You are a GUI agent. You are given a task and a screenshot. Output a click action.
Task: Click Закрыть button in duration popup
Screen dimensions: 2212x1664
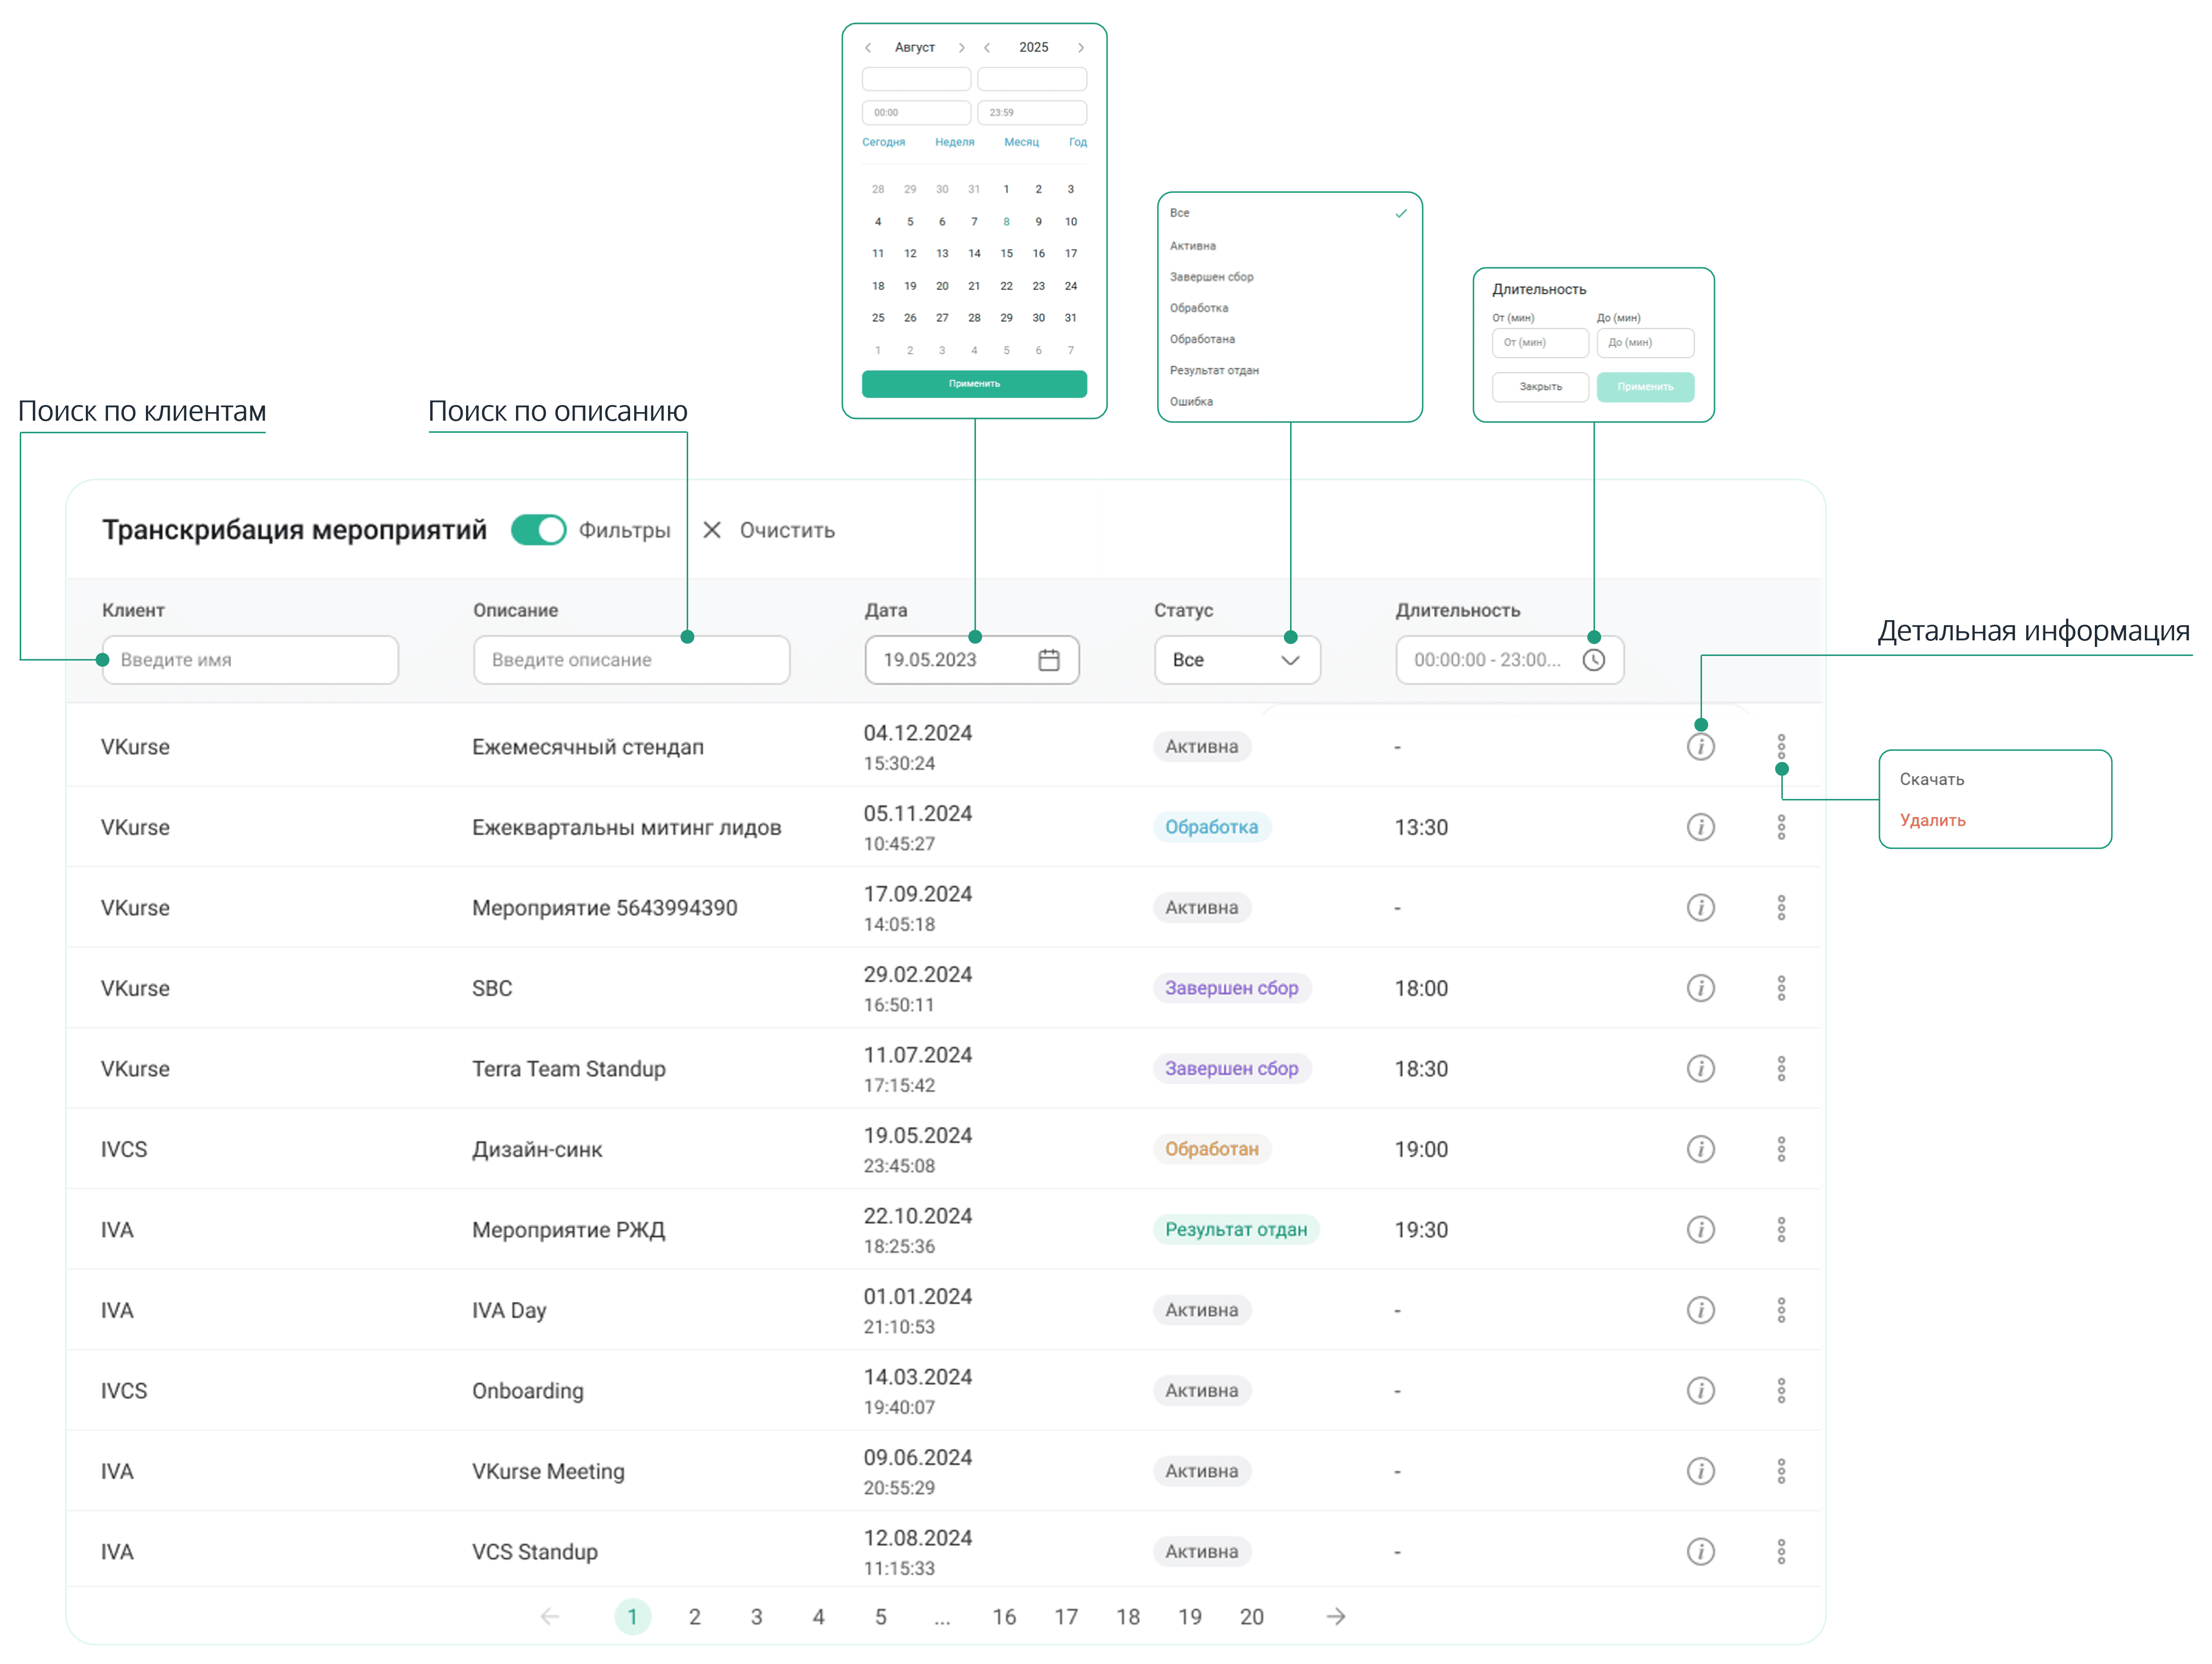[x=1540, y=387]
